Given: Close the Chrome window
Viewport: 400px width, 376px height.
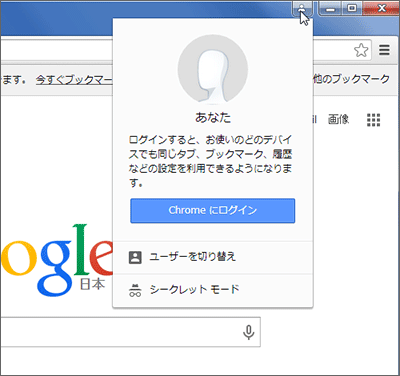Looking at the screenshot, I should point(381,8).
